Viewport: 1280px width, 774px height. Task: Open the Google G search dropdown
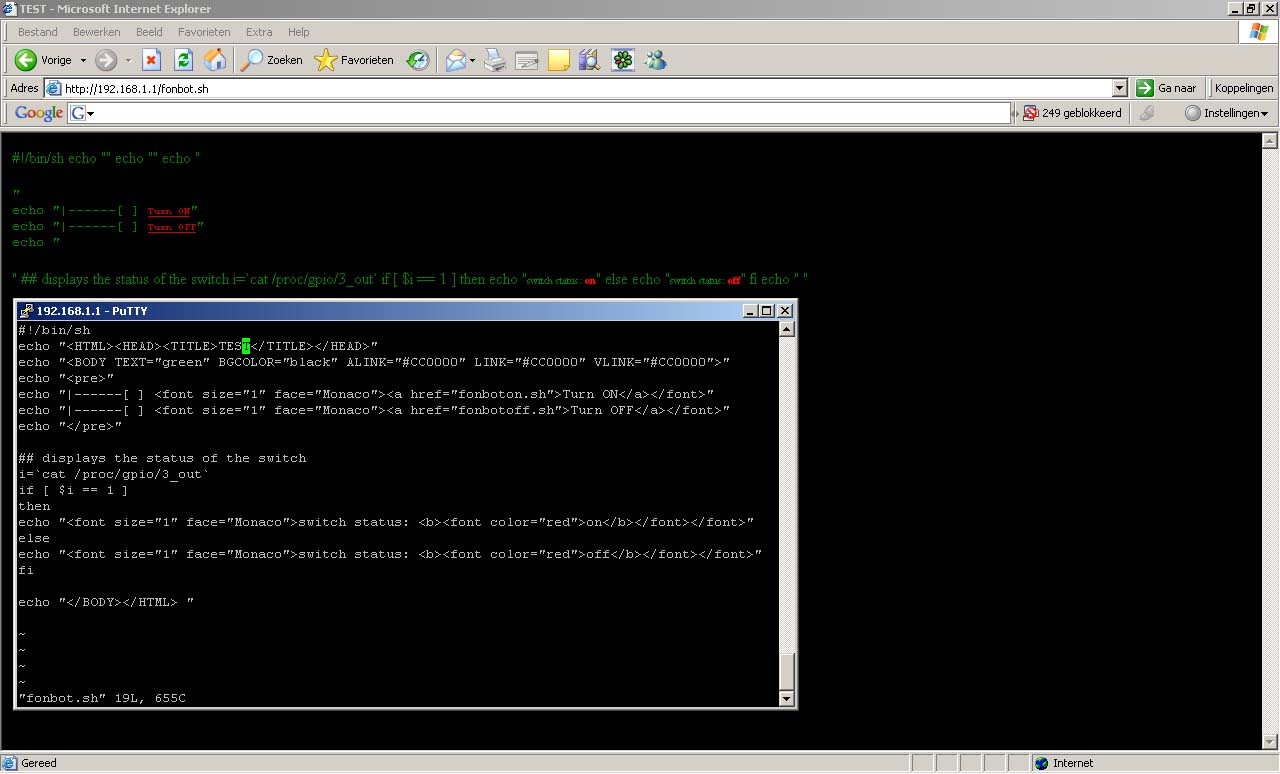click(82, 113)
